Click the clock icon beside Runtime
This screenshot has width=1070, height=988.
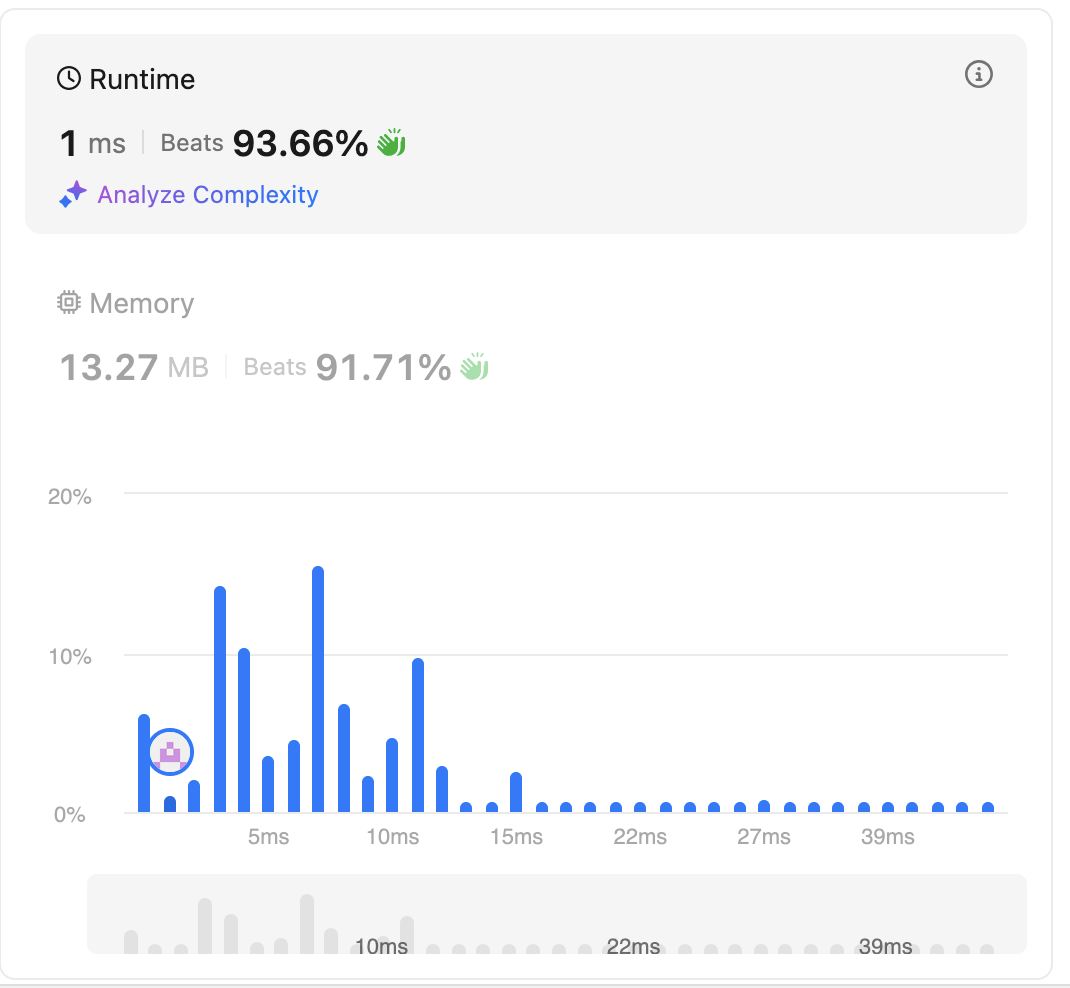pyautogui.click(x=69, y=78)
